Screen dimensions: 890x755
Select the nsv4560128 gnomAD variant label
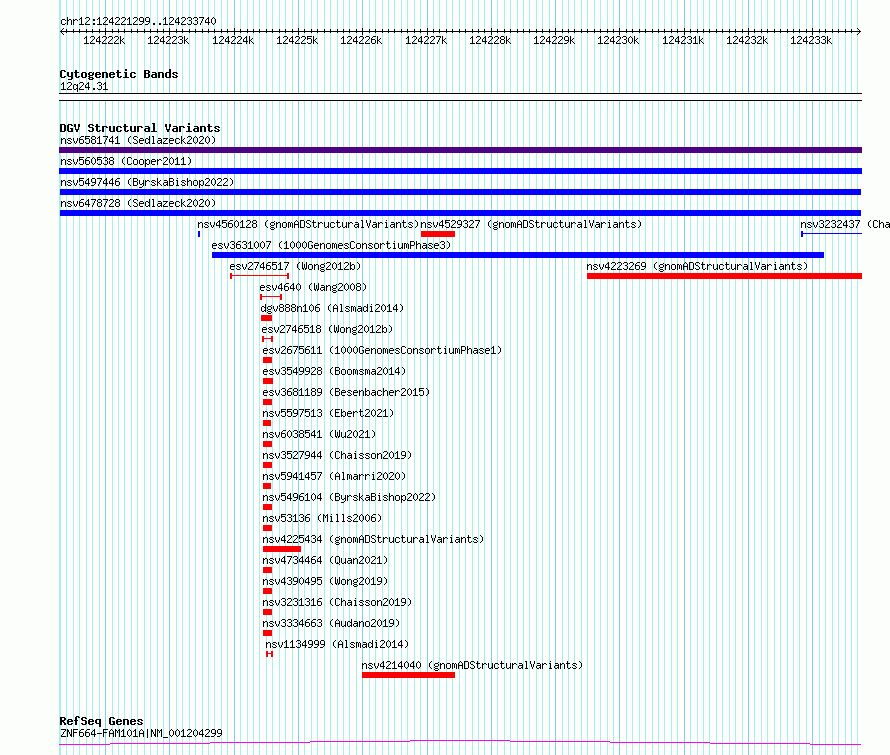click(x=308, y=224)
